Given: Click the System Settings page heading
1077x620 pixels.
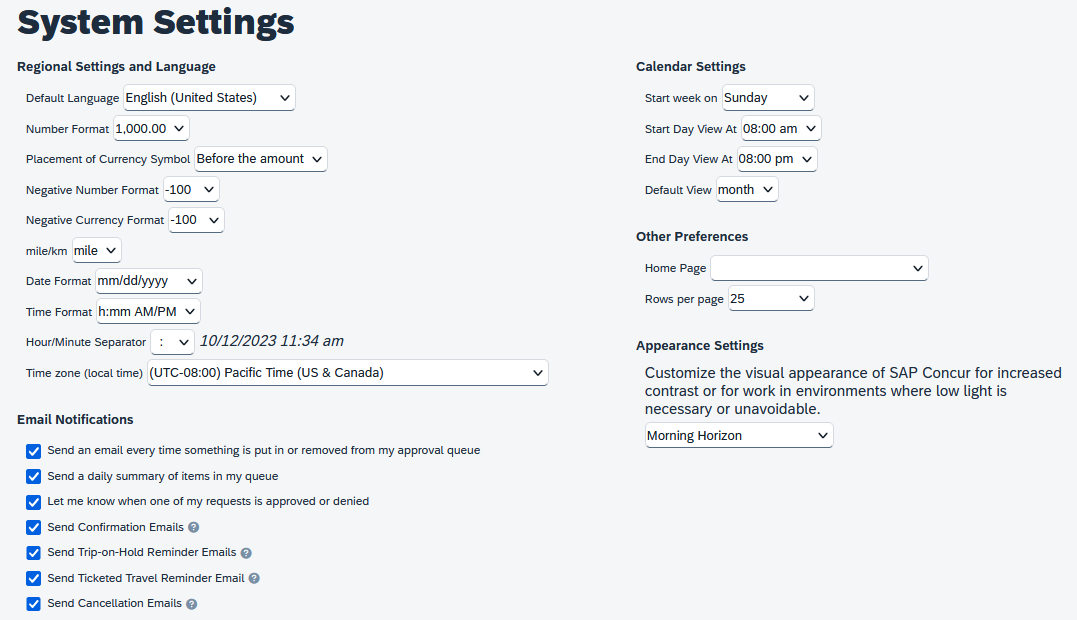Looking at the screenshot, I should [x=155, y=21].
